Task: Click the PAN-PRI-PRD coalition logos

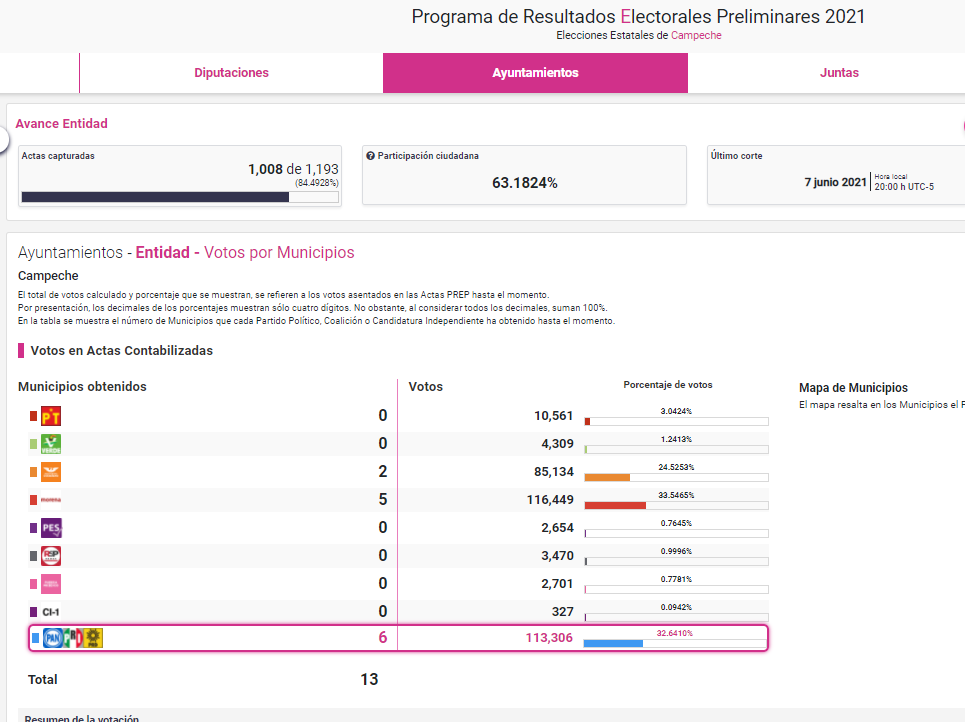Action: (73, 638)
